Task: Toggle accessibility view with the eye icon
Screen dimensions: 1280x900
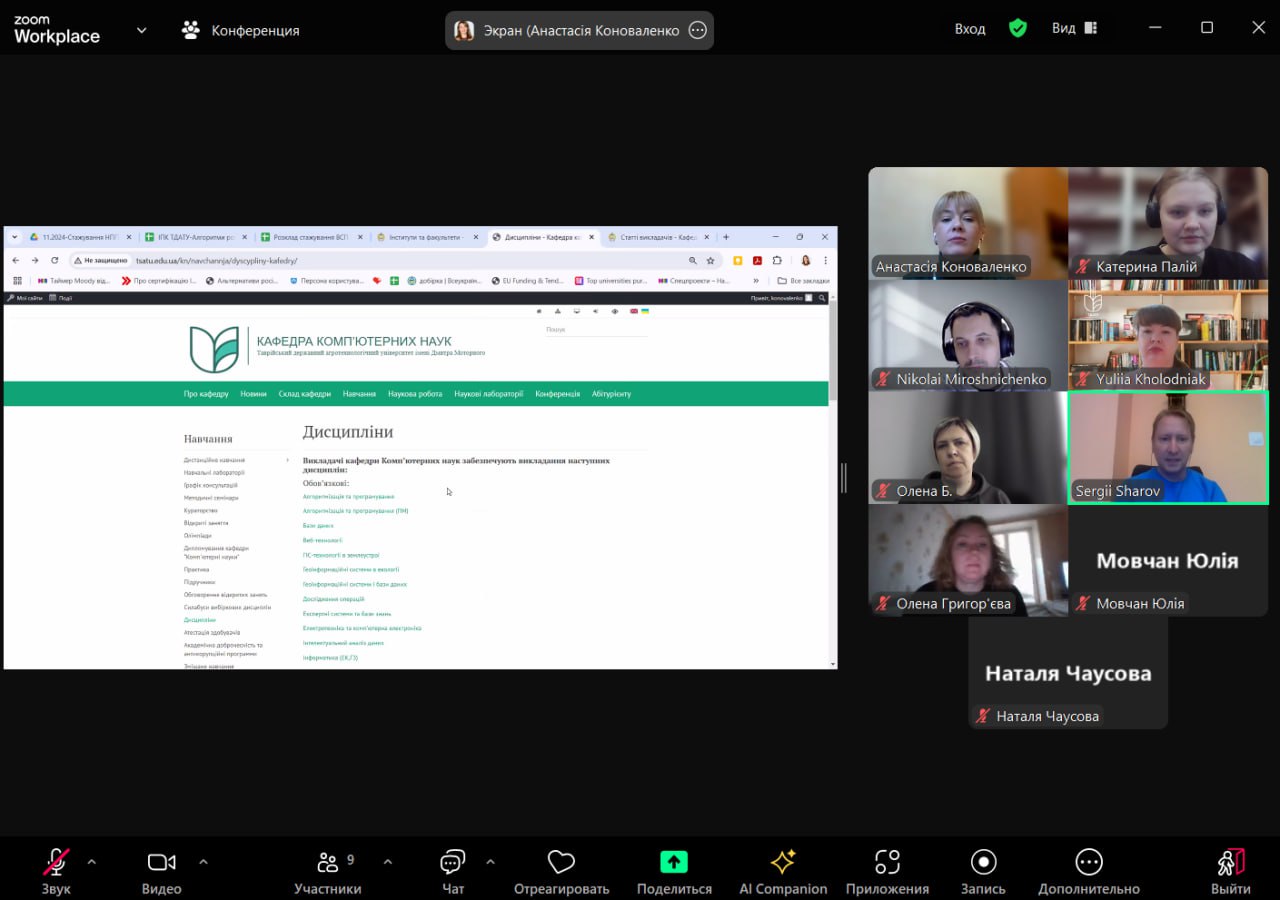Action: [614, 311]
